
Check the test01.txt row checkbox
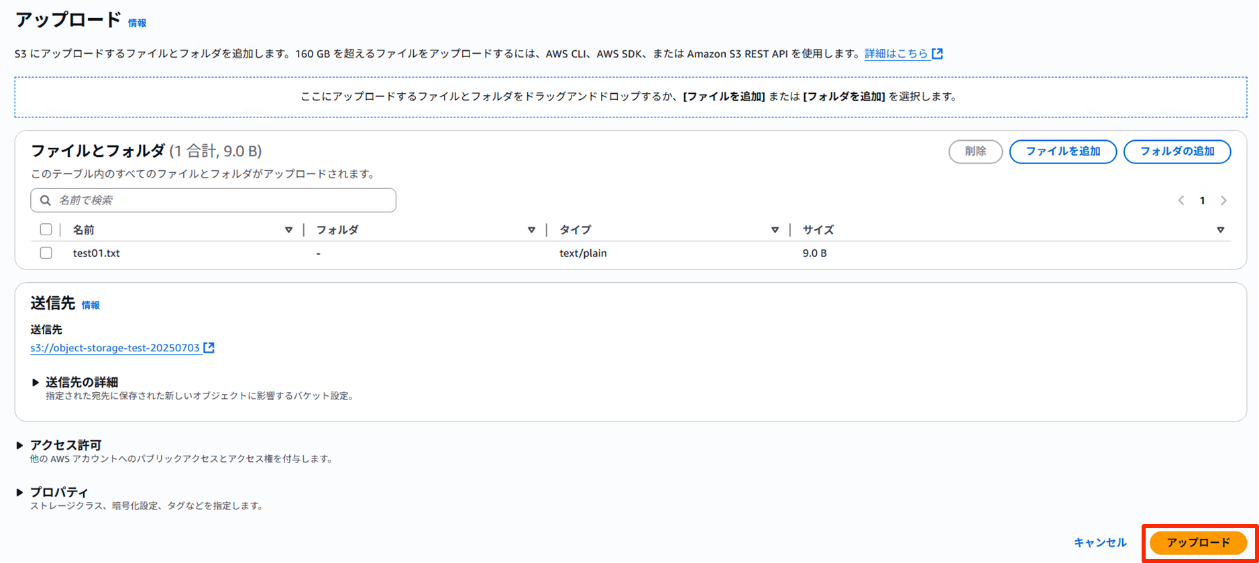click(x=46, y=253)
